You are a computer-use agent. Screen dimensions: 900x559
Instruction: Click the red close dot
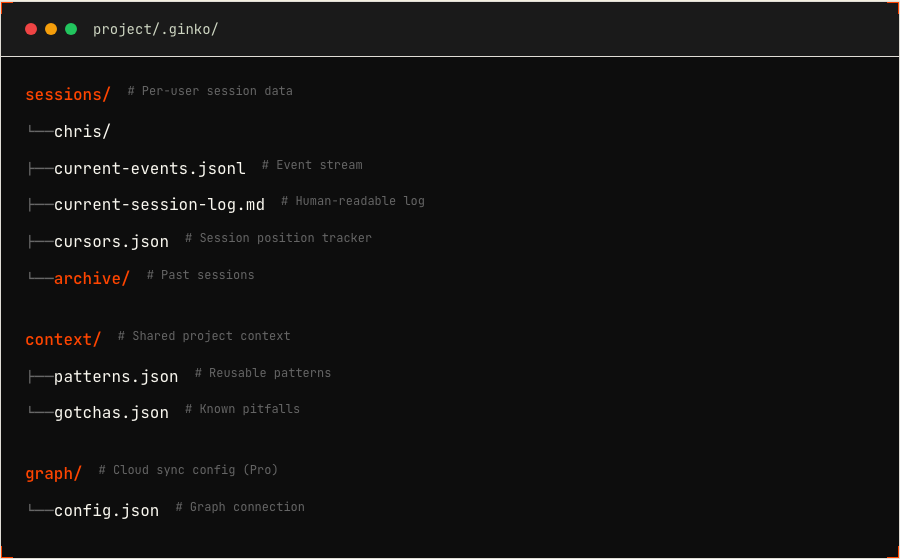point(31,29)
